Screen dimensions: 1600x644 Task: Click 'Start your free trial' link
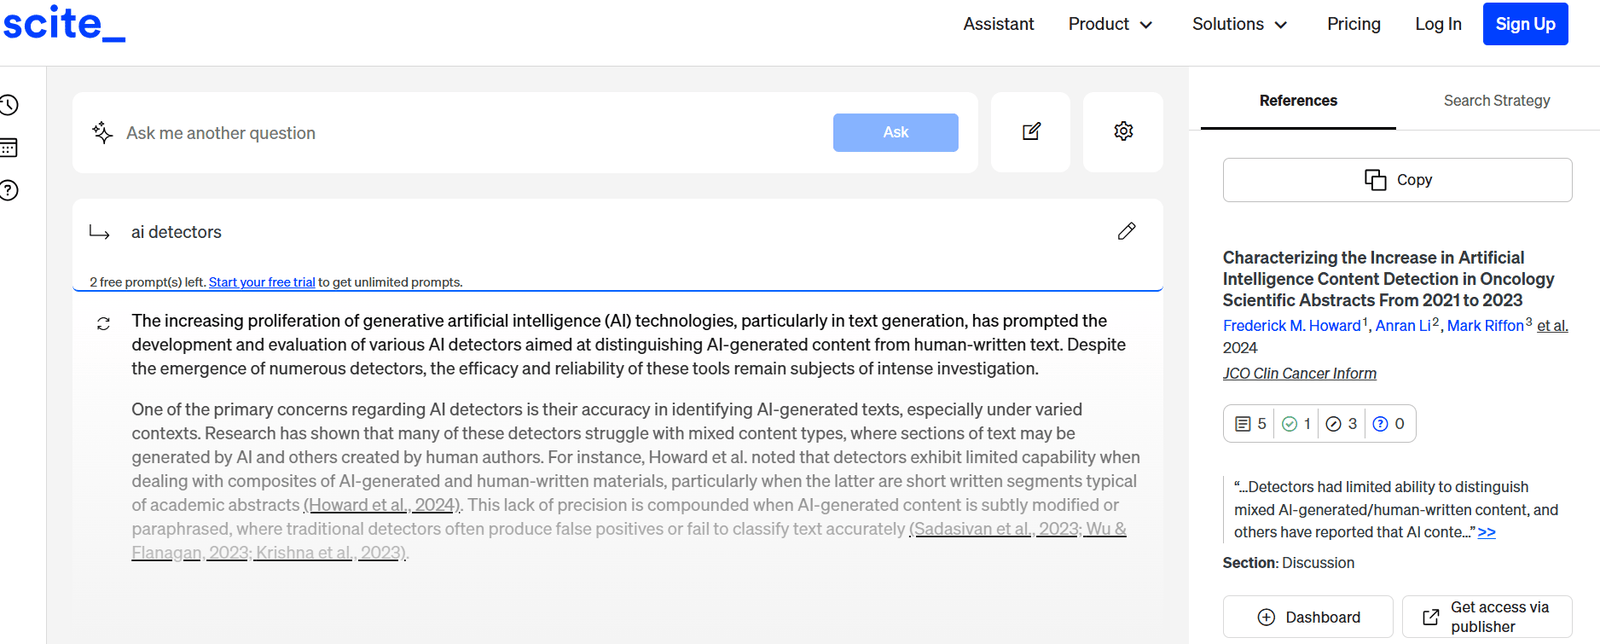(262, 283)
